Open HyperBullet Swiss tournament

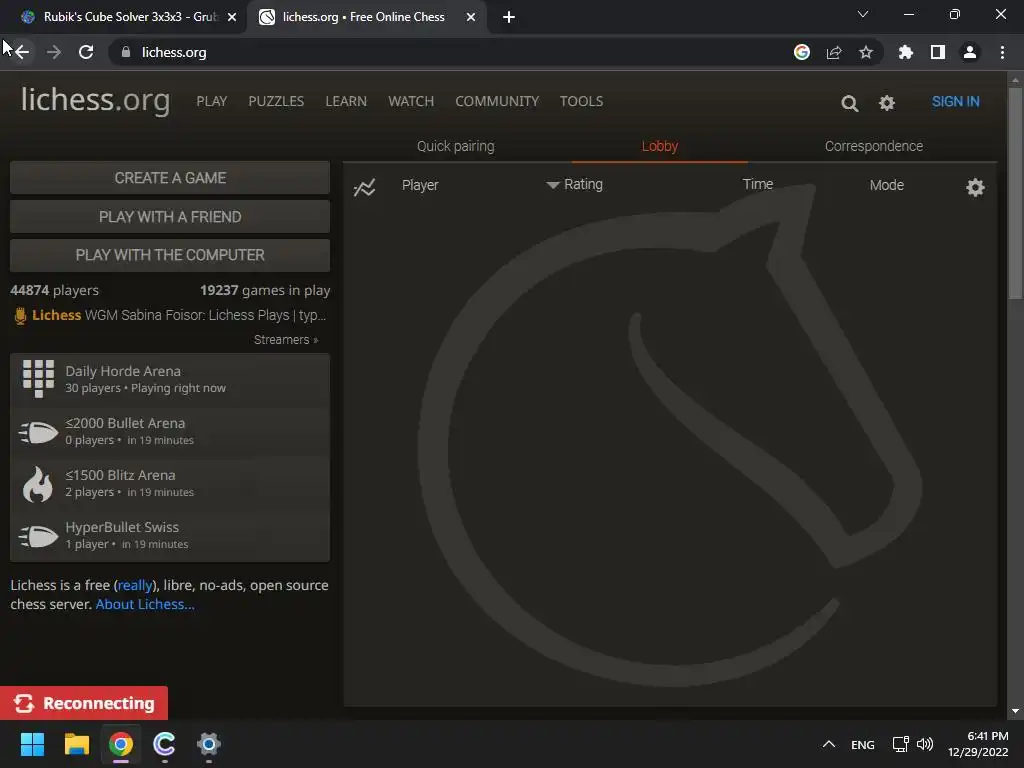[170, 536]
